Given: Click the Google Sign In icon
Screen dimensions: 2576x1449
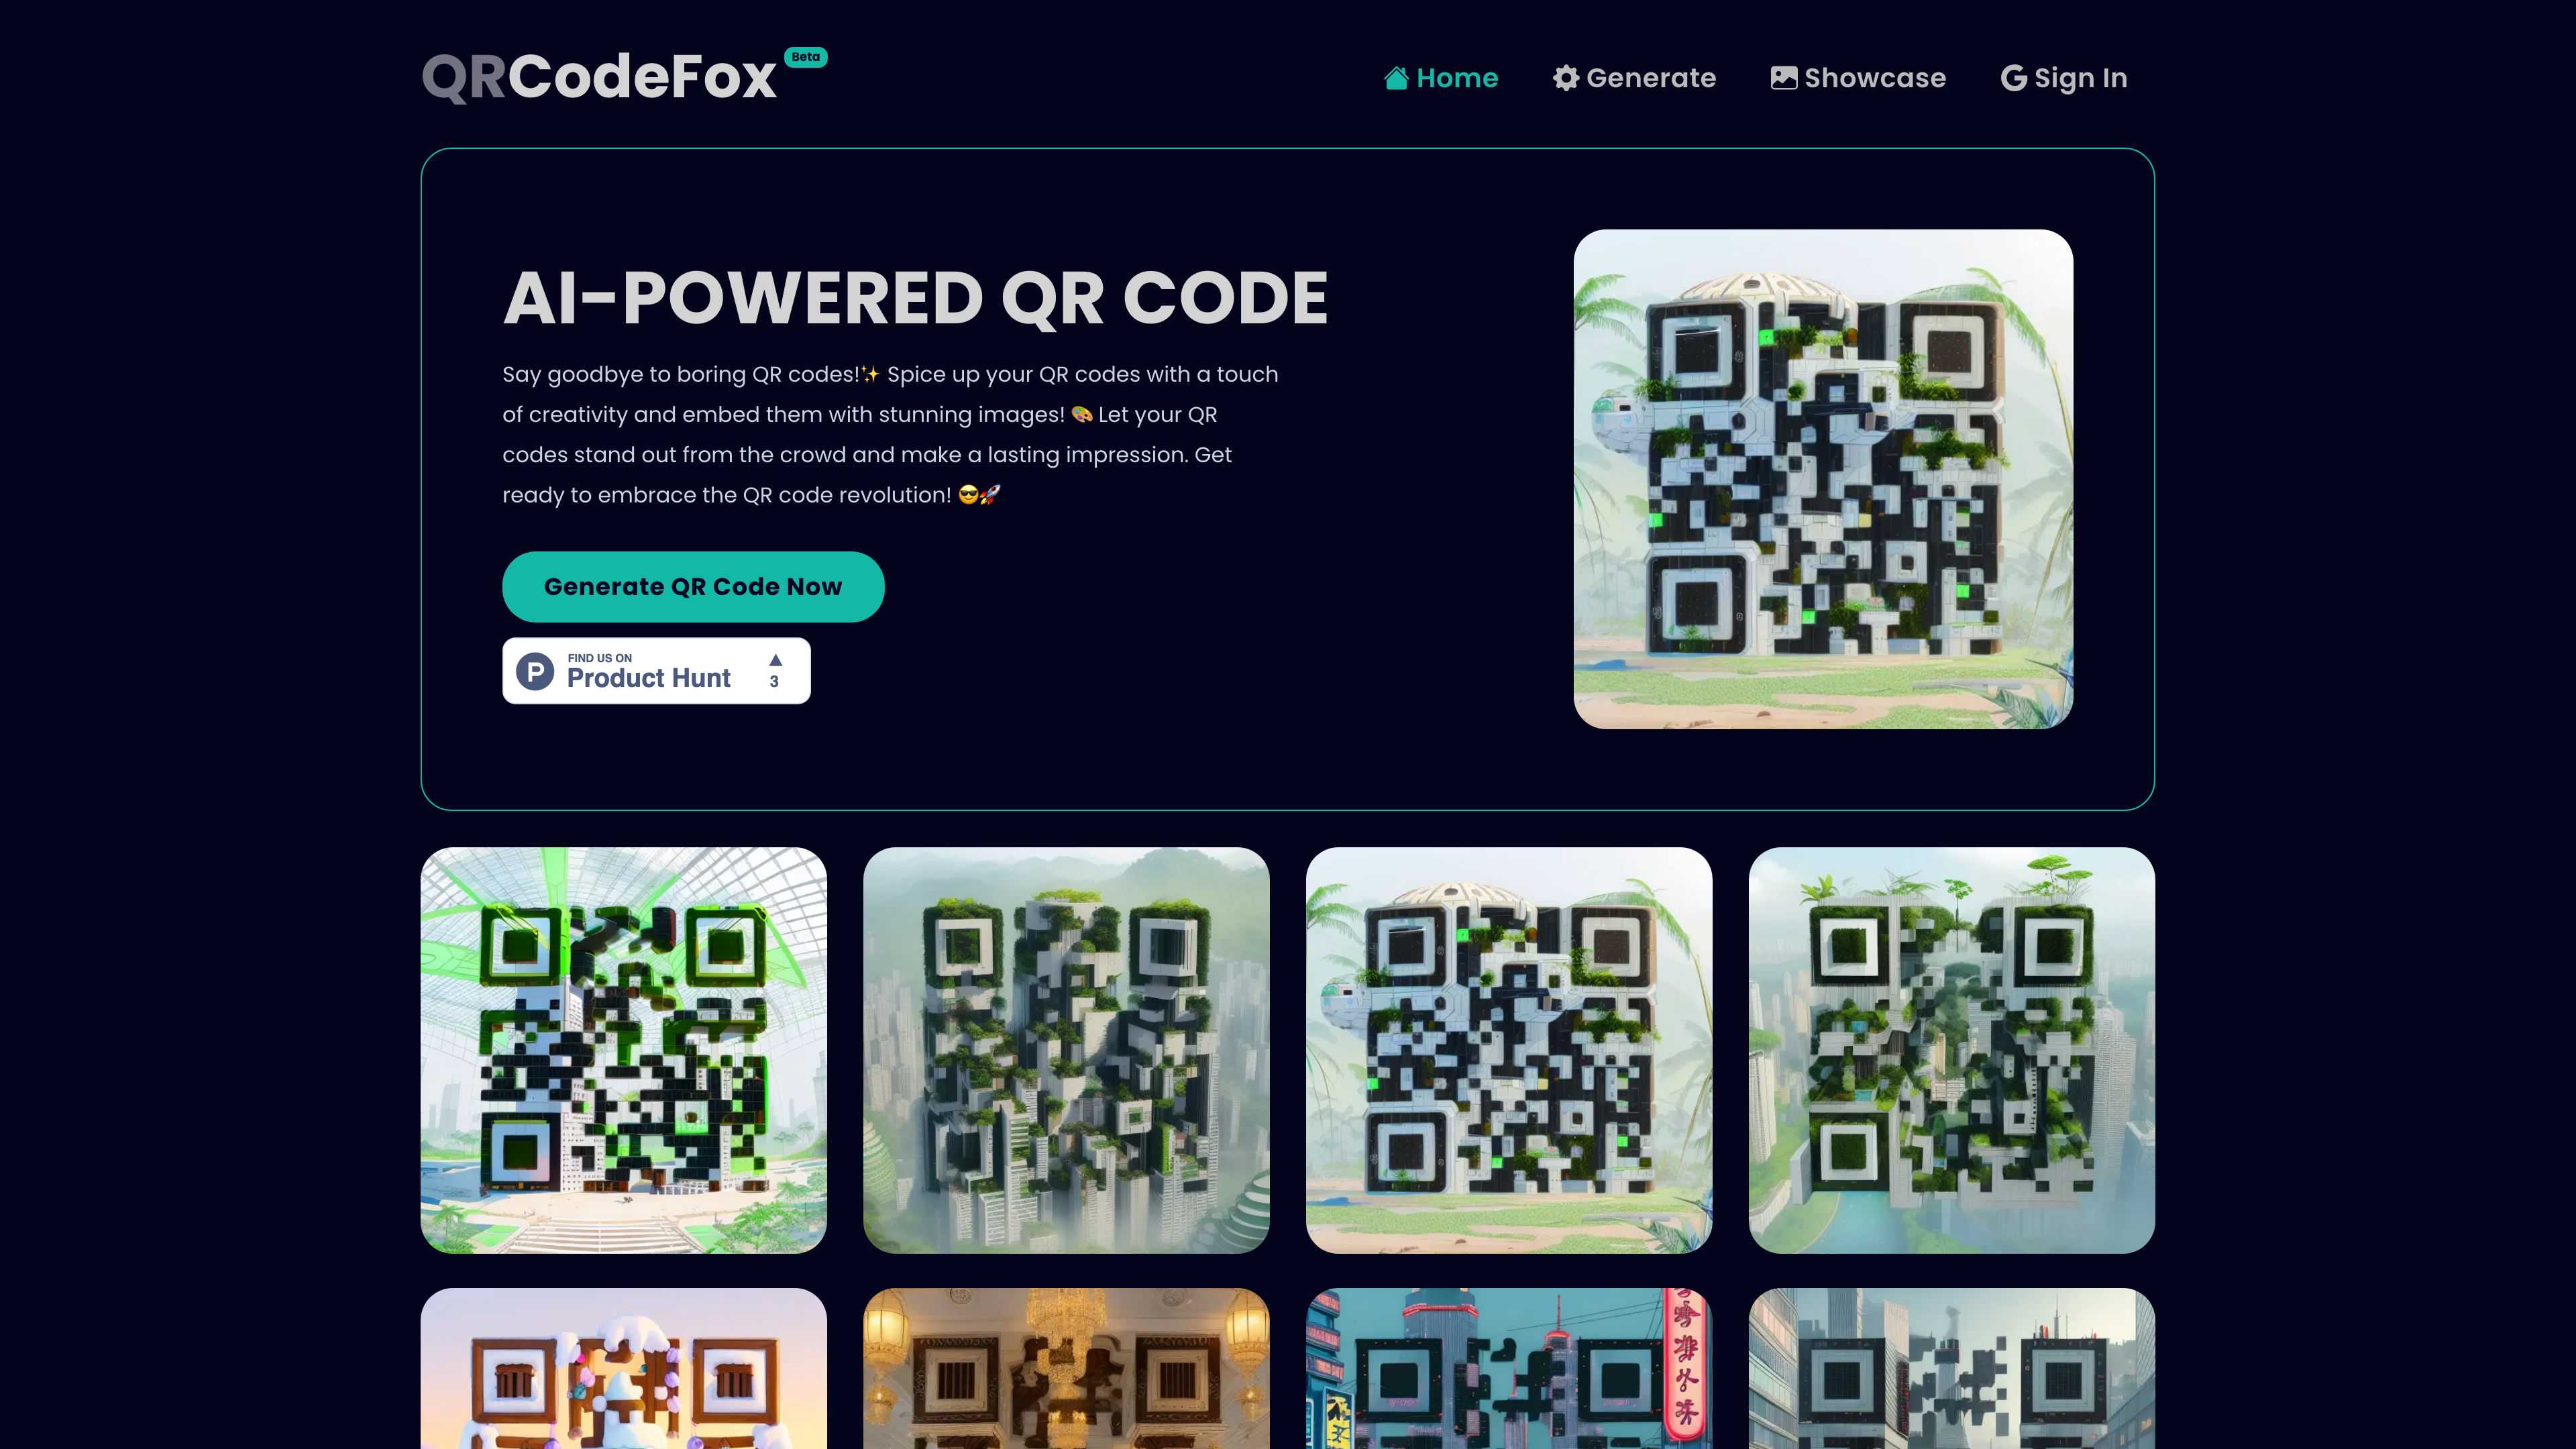Looking at the screenshot, I should click(x=2013, y=78).
